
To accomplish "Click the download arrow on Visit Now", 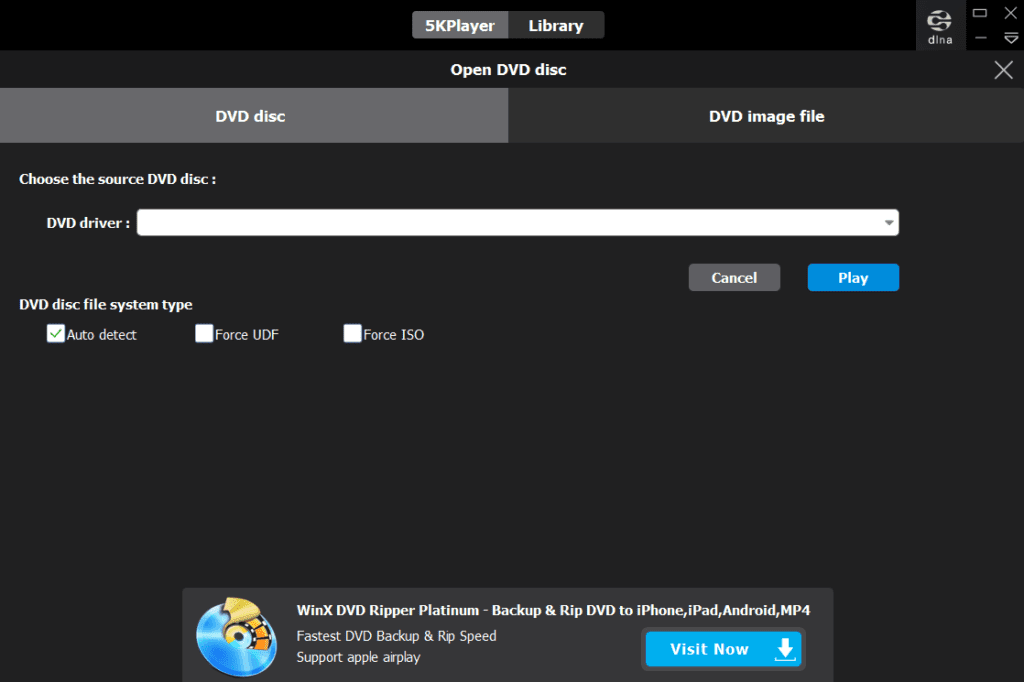I will 785,649.
